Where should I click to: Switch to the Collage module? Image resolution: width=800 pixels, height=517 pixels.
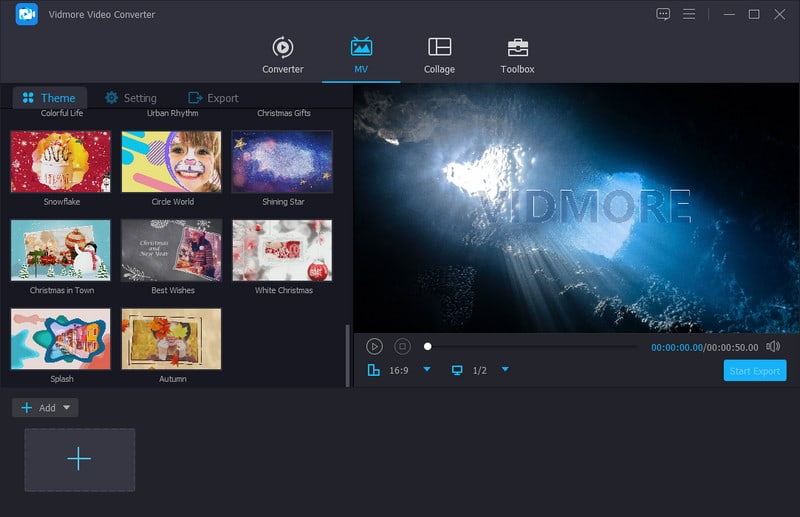[x=439, y=56]
